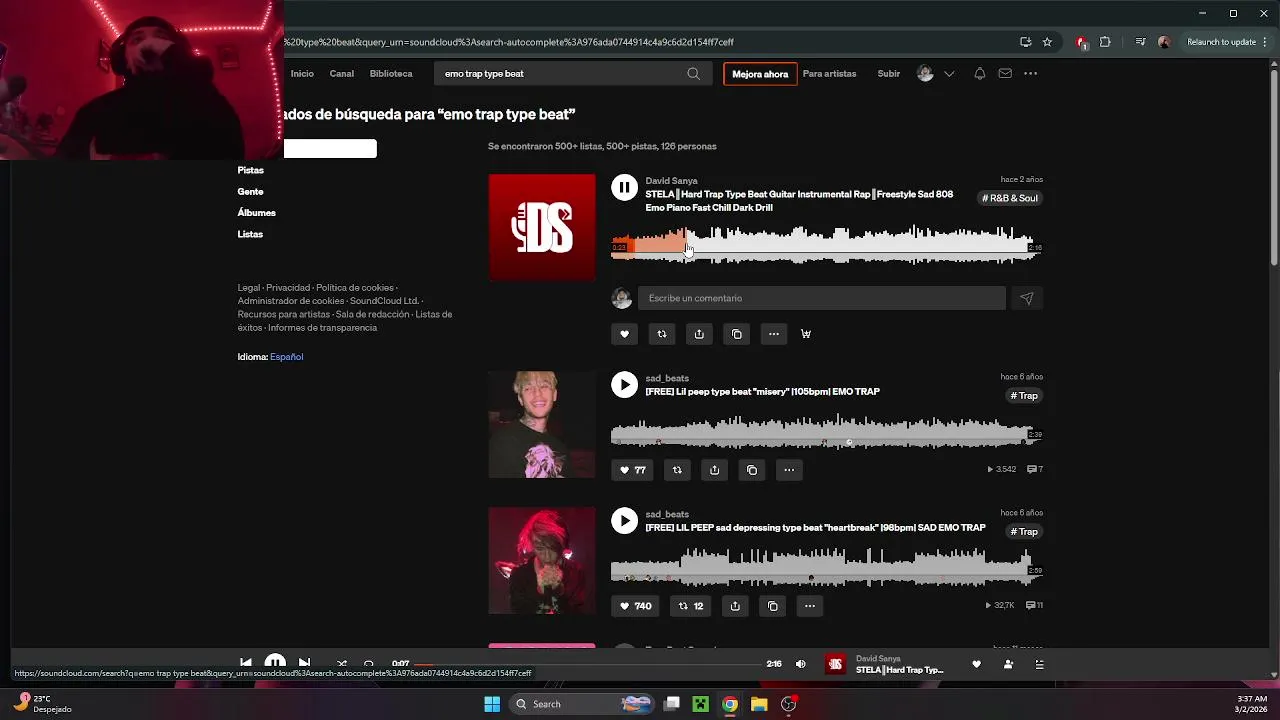Image resolution: width=1280 pixels, height=720 pixels.
Task: Click the Subir upload link
Action: [888, 74]
